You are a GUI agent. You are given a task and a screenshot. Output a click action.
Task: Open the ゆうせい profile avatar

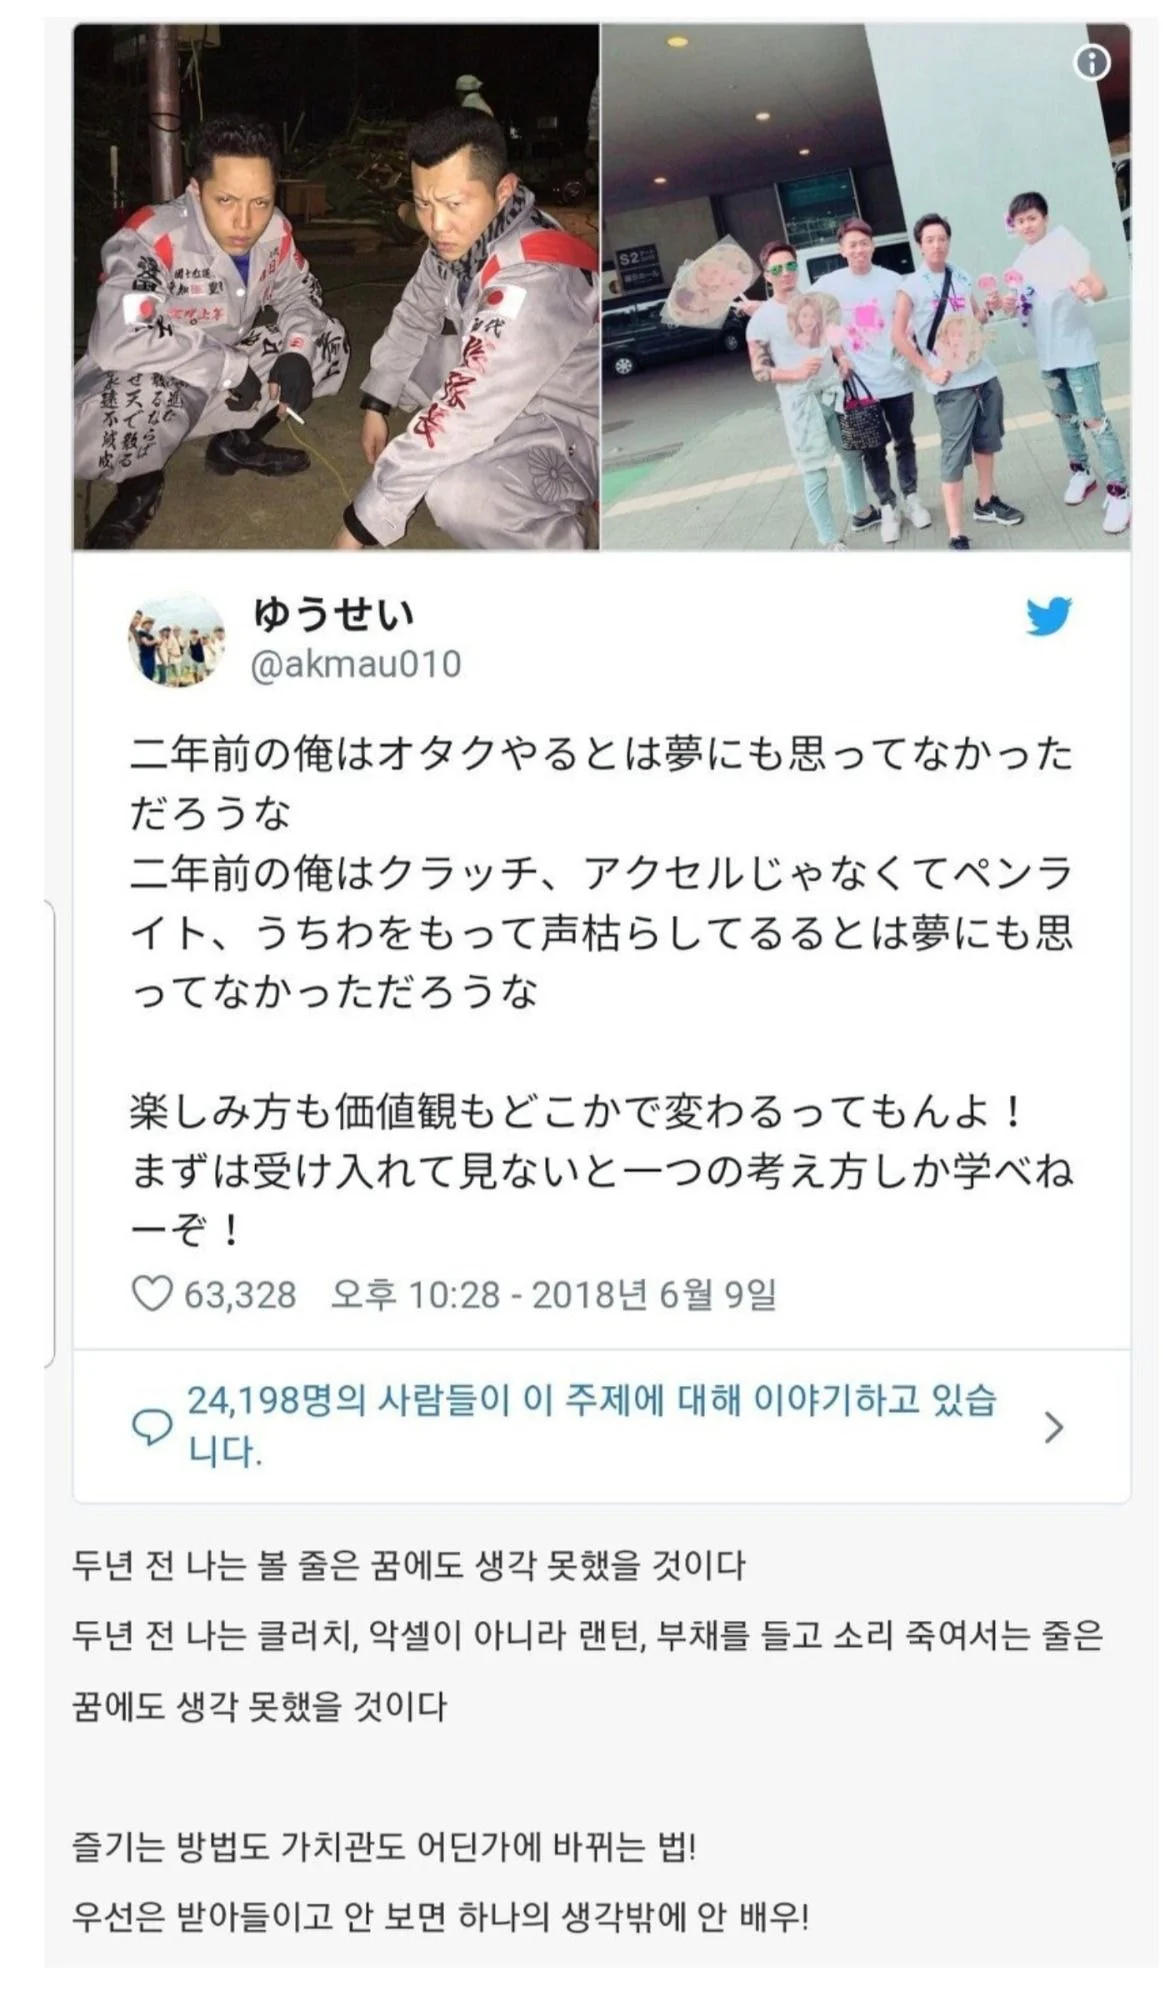coord(176,639)
